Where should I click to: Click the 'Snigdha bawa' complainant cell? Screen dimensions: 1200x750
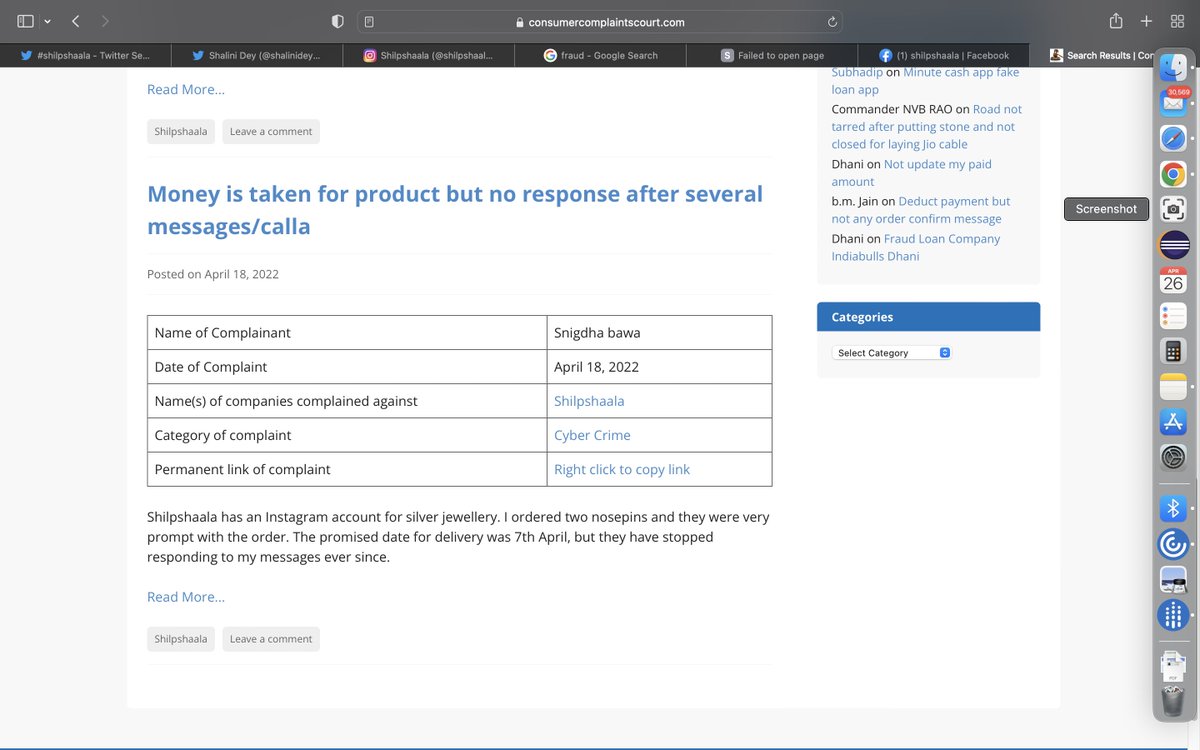coord(659,333)
